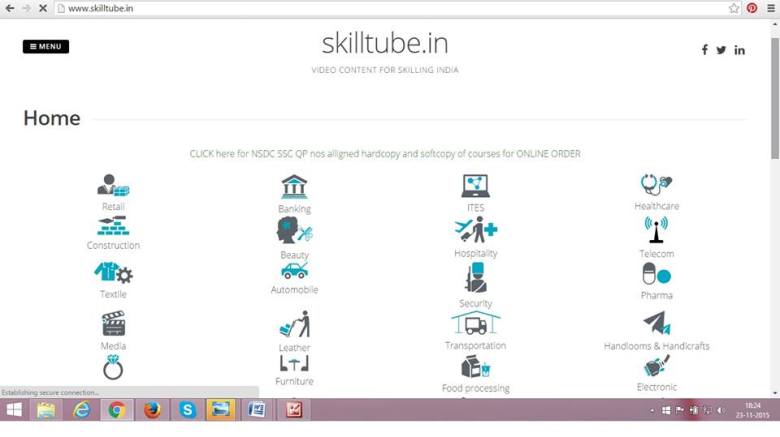Click the Telecom text label
Screen dimensions: 780x437
tap(657, 254)
